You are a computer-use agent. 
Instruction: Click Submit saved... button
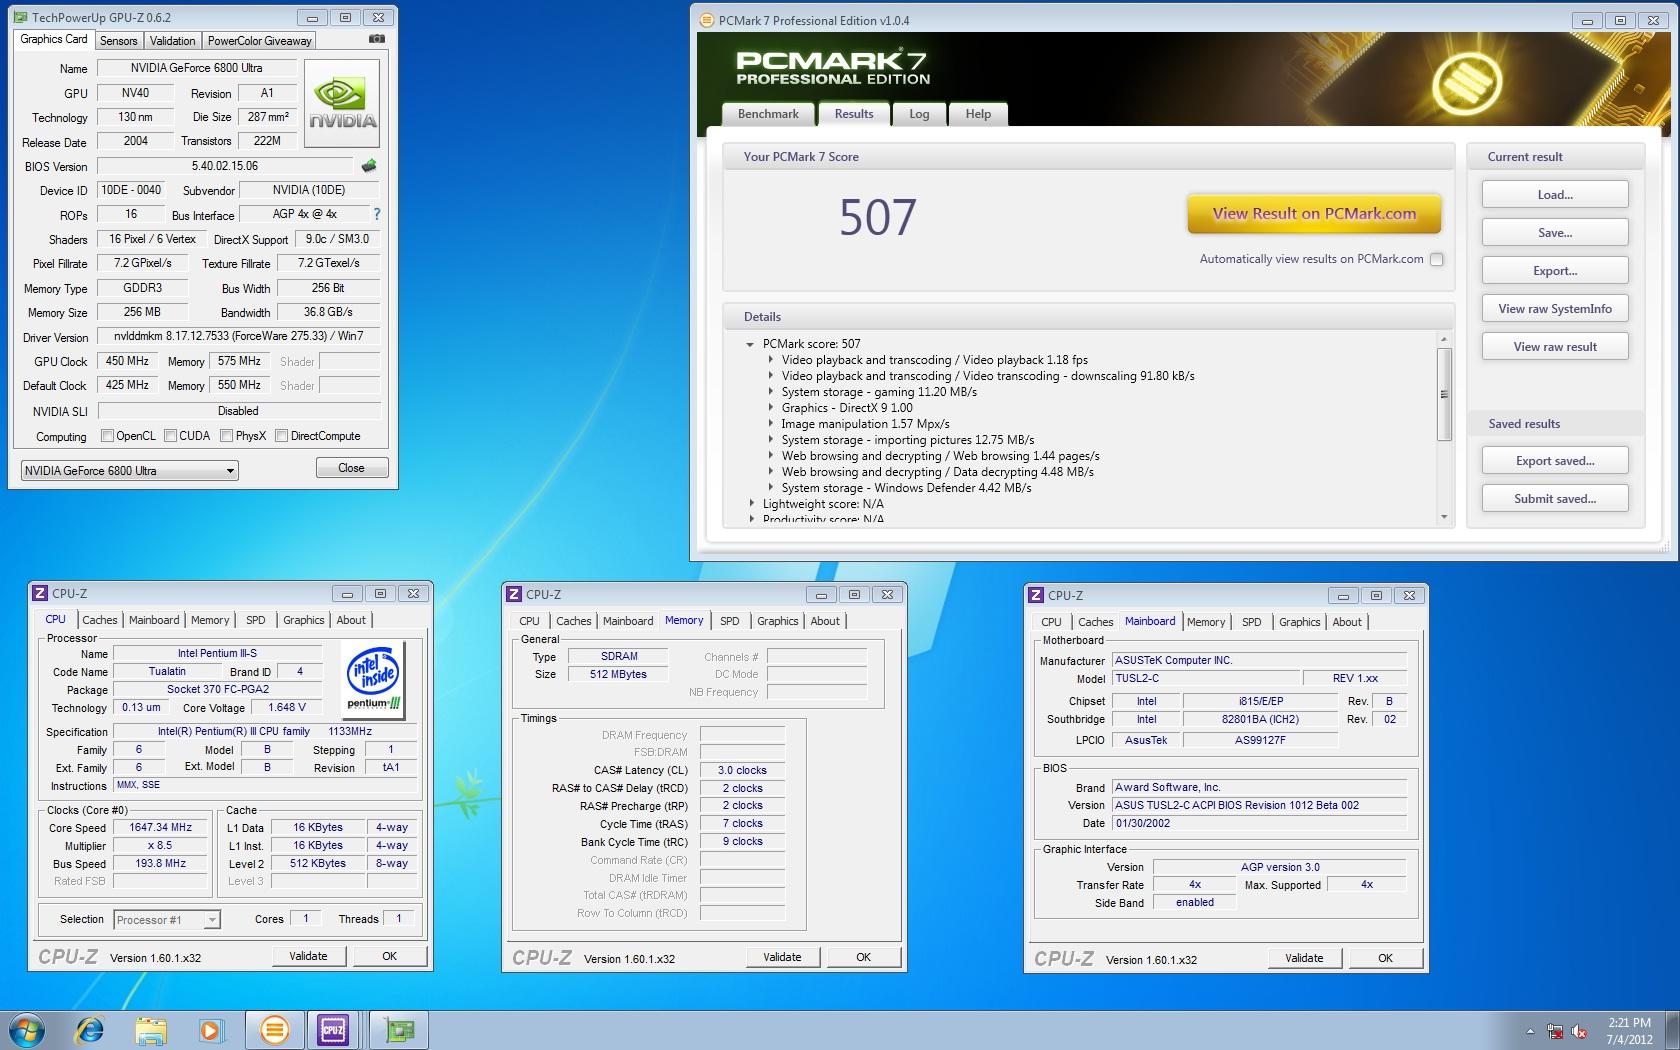point(1555,499)
